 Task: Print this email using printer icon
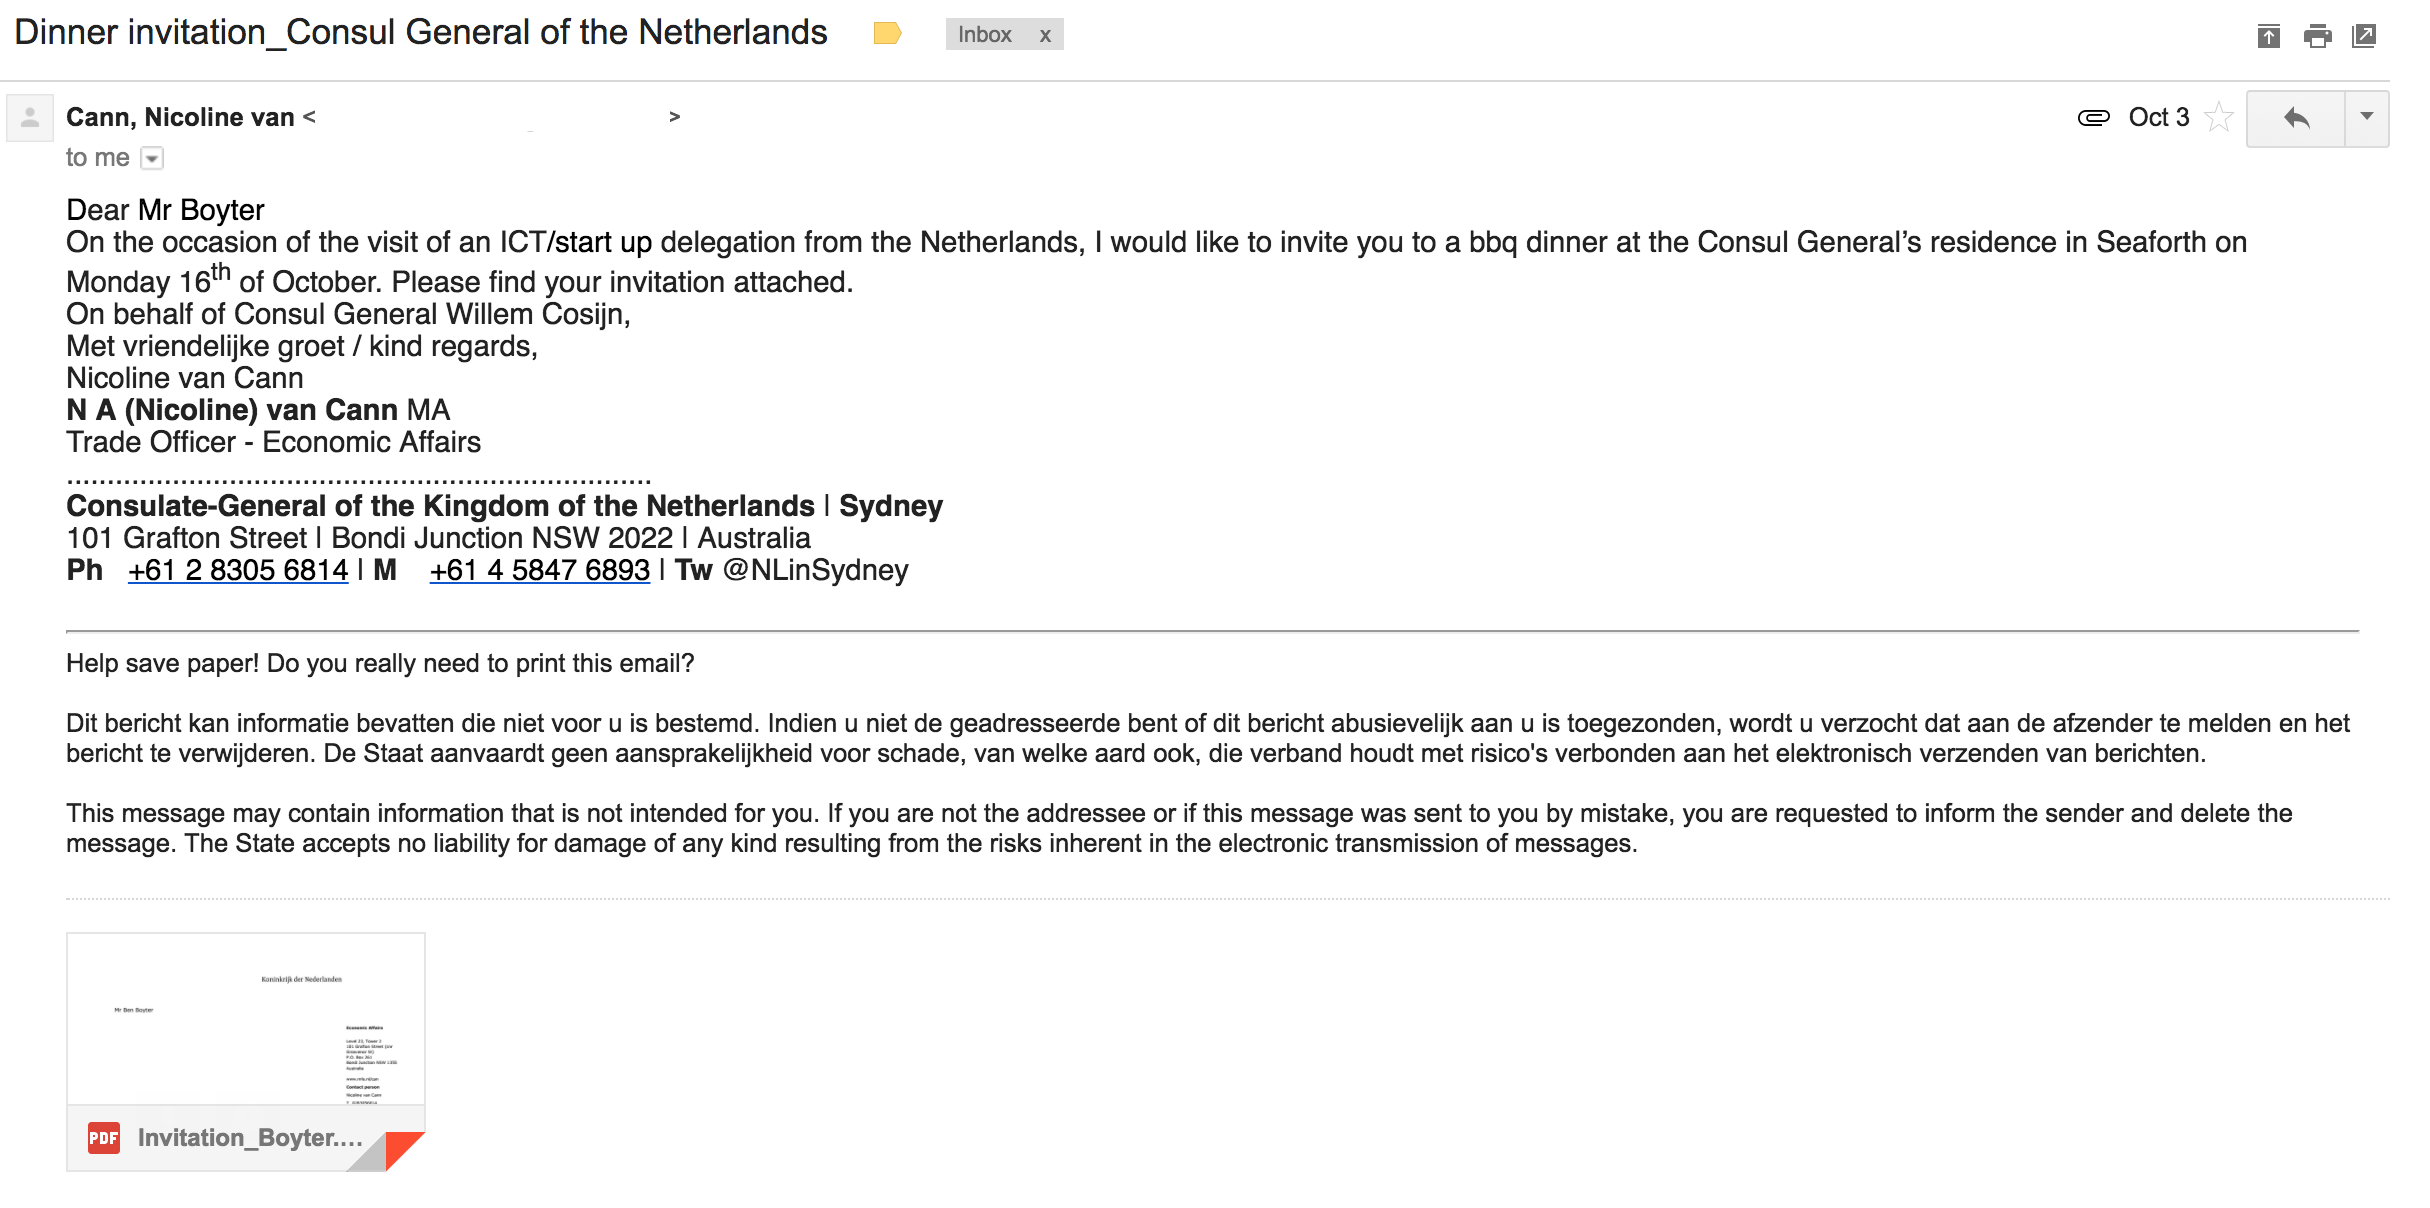click(2317, 37)
